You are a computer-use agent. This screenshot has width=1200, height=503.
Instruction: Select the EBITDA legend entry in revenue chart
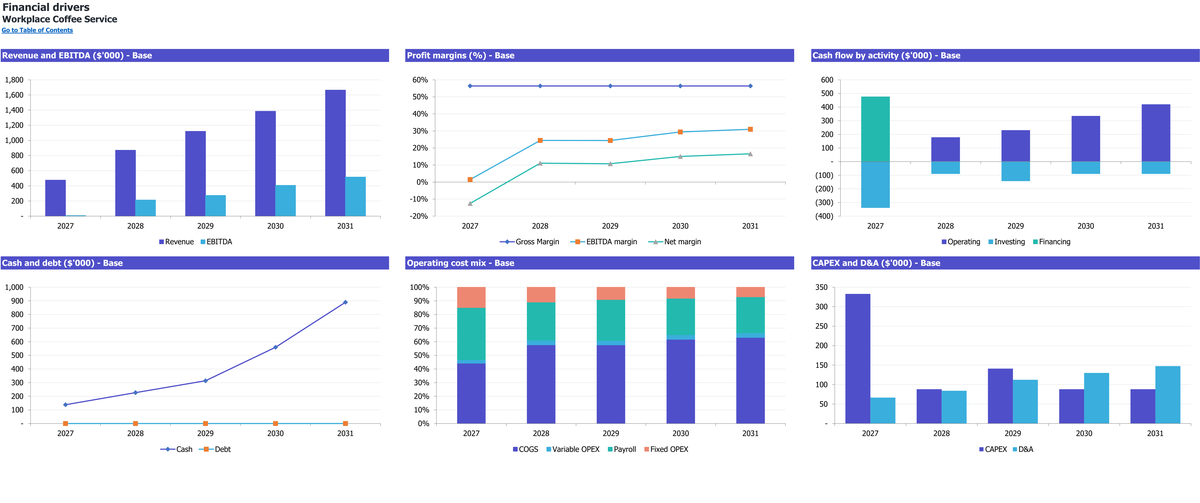(216, 242)
